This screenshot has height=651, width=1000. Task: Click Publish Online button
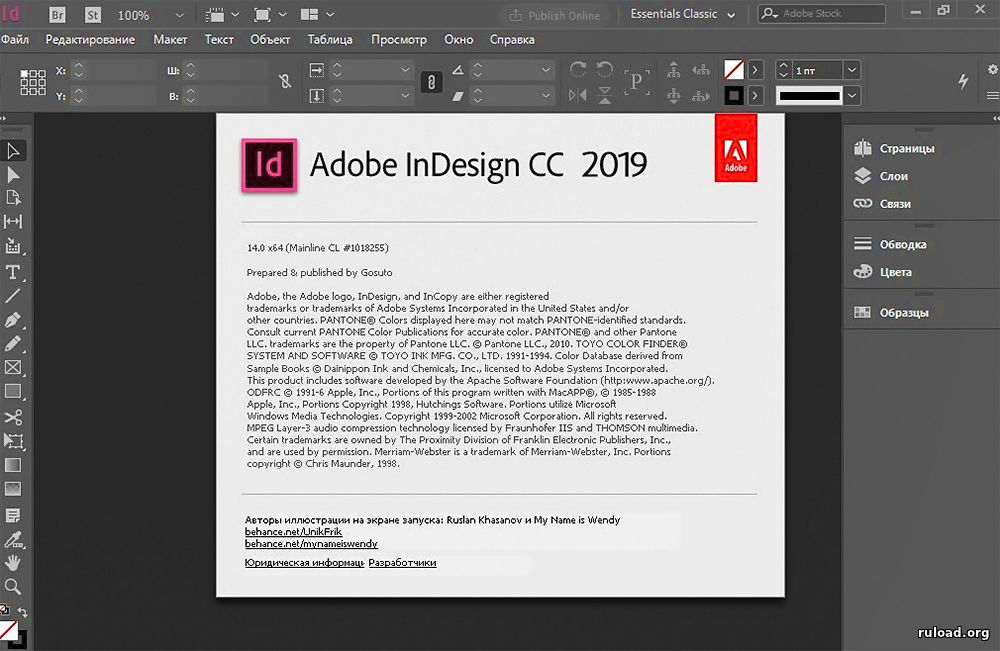[555, 15]
